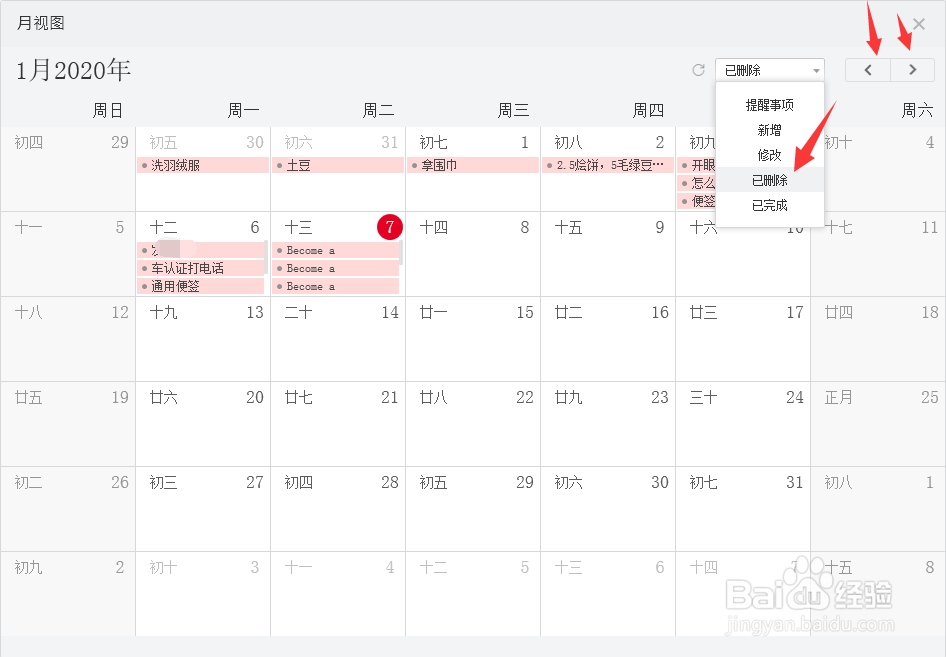Viewport: 946px width, 657px height.
Task: Go to the previous month using the left arrow
Action: pyautogui.click(x=867, y=69)
